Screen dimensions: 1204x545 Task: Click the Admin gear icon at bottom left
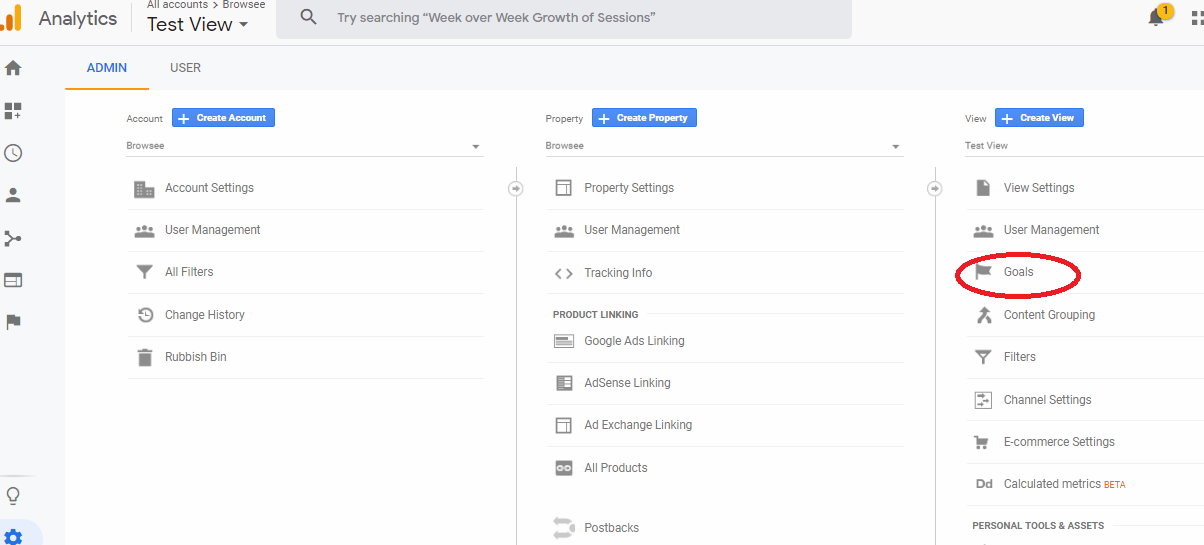point(13,537)
